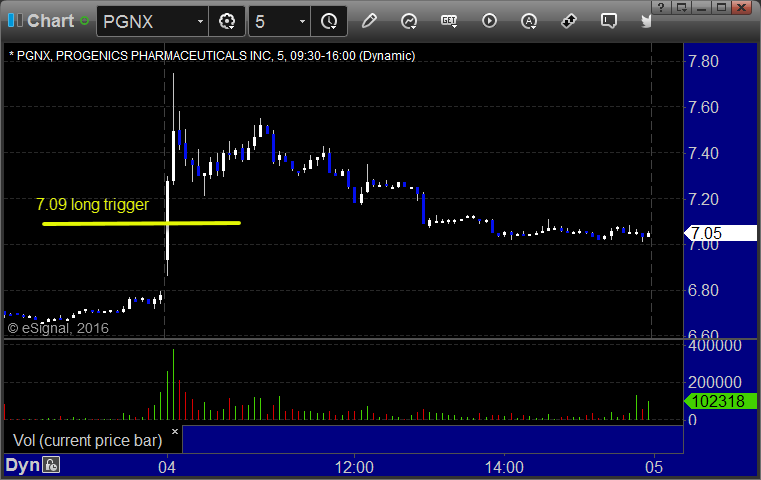Click the green status circle indicator
The width and height of the screenshot is (761, 480).
pos(84,21)
